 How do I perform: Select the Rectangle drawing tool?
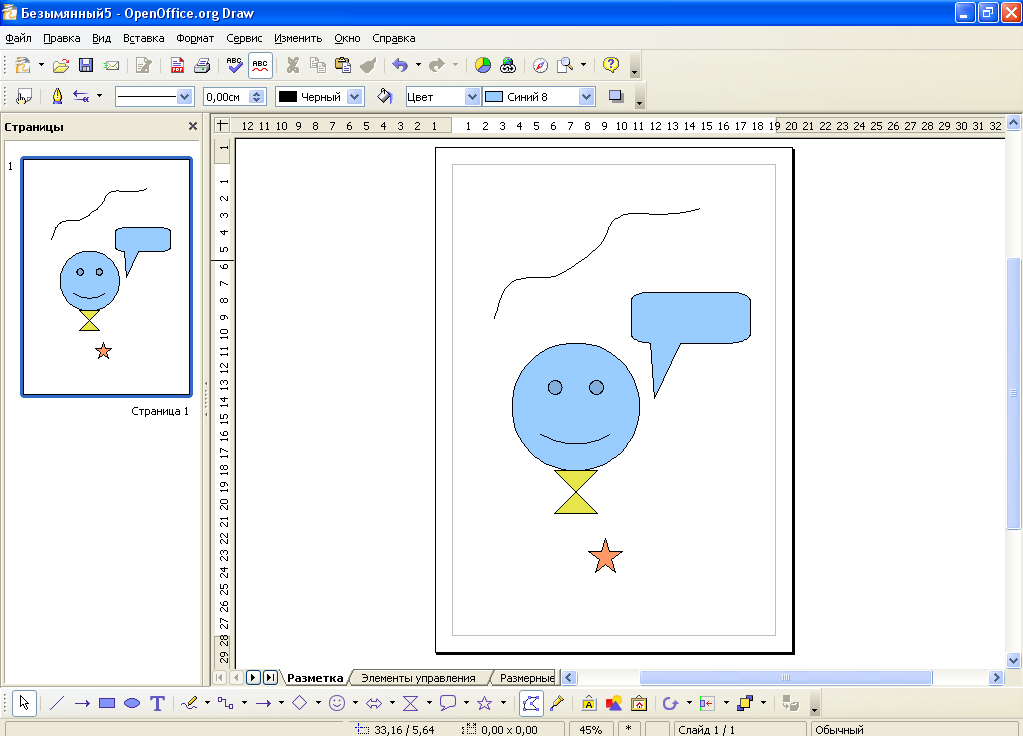[x=107, y=704]
